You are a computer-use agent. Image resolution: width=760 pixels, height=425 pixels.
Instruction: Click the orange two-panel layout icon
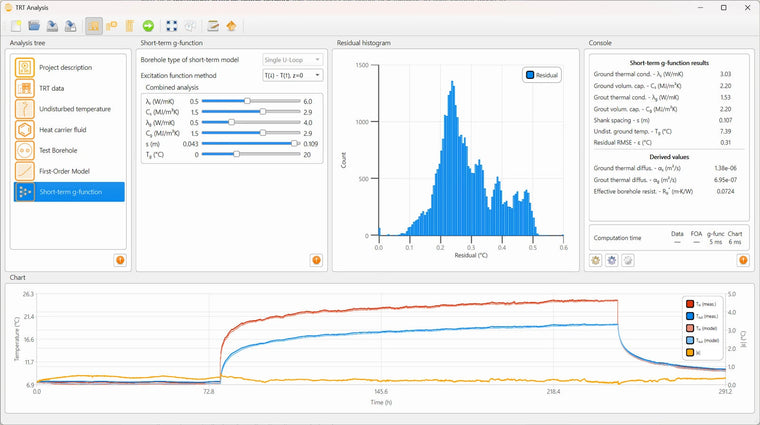point(112,26)
